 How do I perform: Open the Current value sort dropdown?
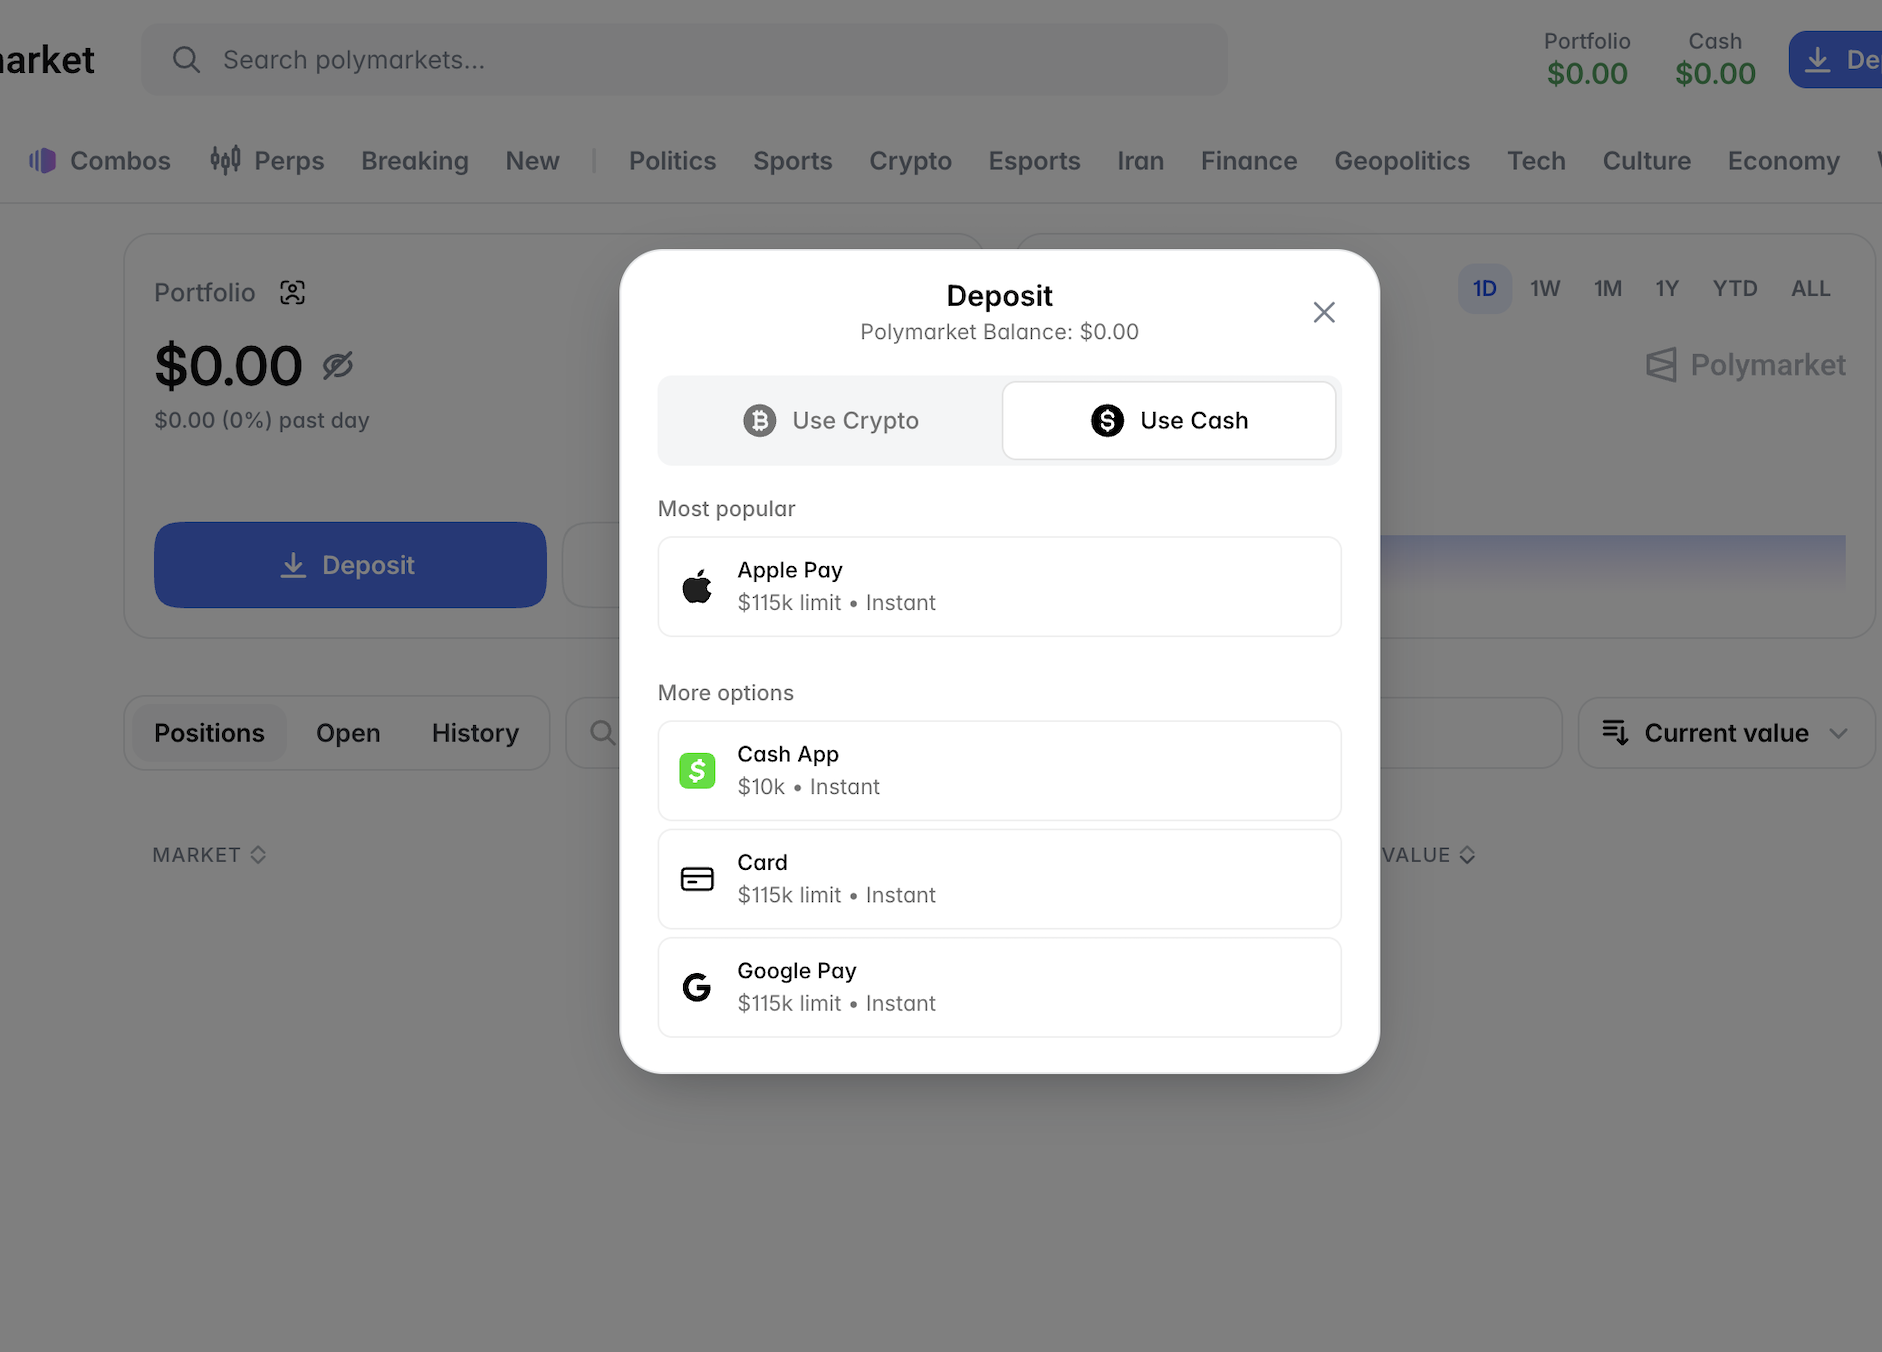pyautogui.click(x=1726, y=733)
